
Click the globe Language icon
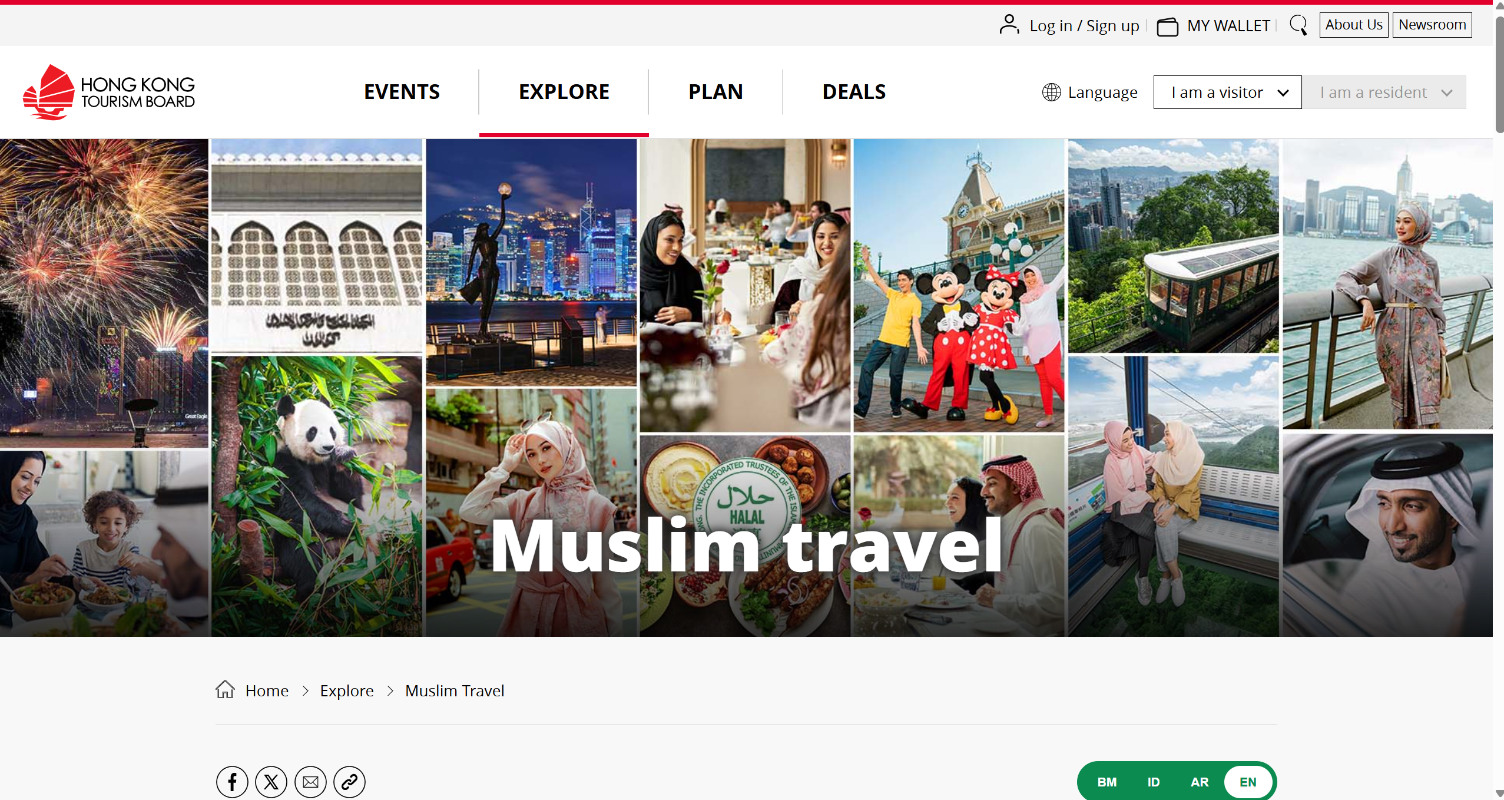point(1051,92)
